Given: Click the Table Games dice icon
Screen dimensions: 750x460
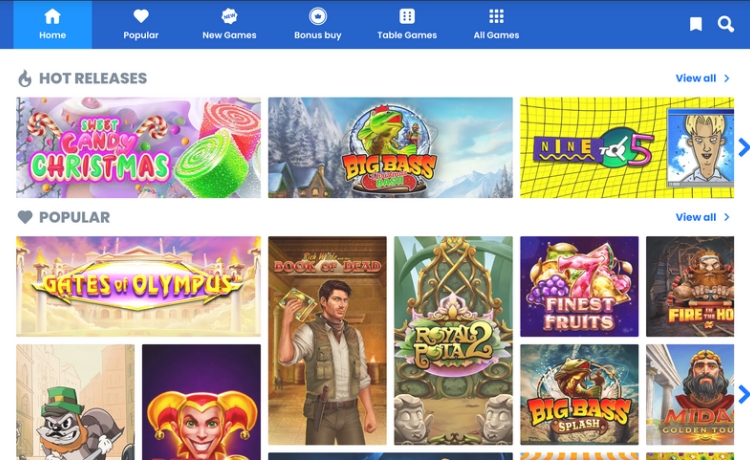Looking at the screenshot, I should coord(407,16).
